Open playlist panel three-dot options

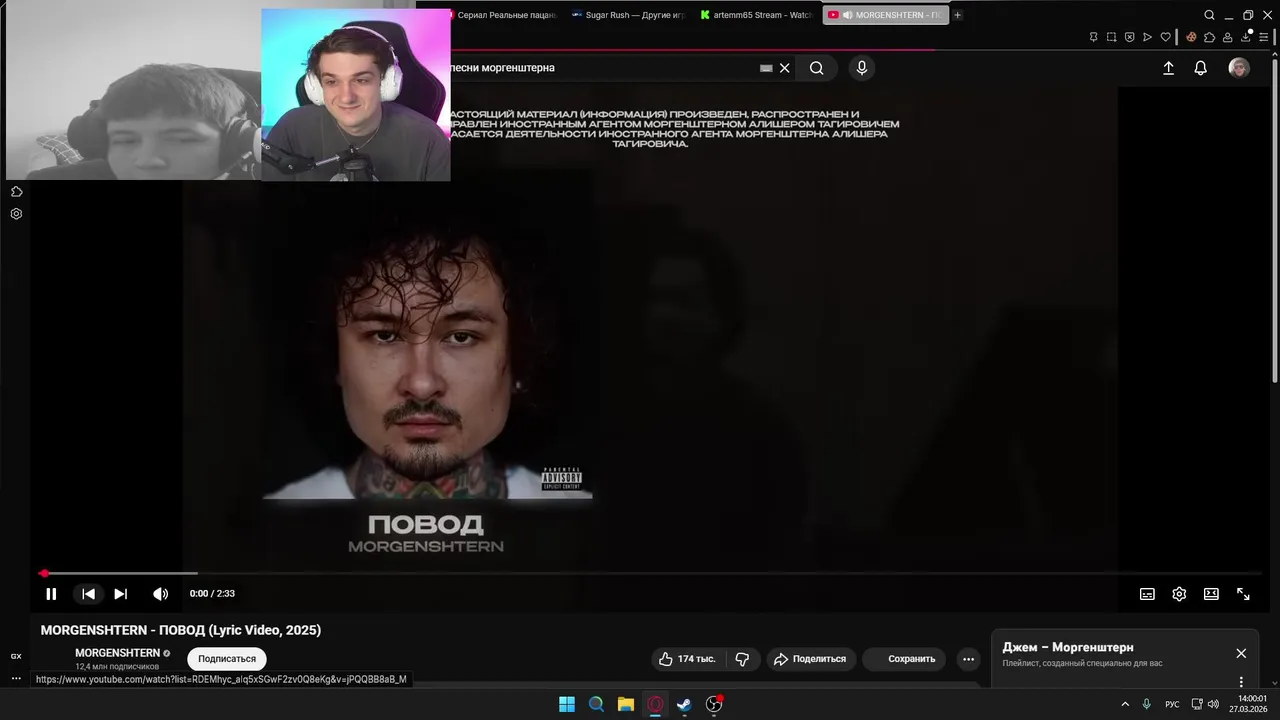1241,682
